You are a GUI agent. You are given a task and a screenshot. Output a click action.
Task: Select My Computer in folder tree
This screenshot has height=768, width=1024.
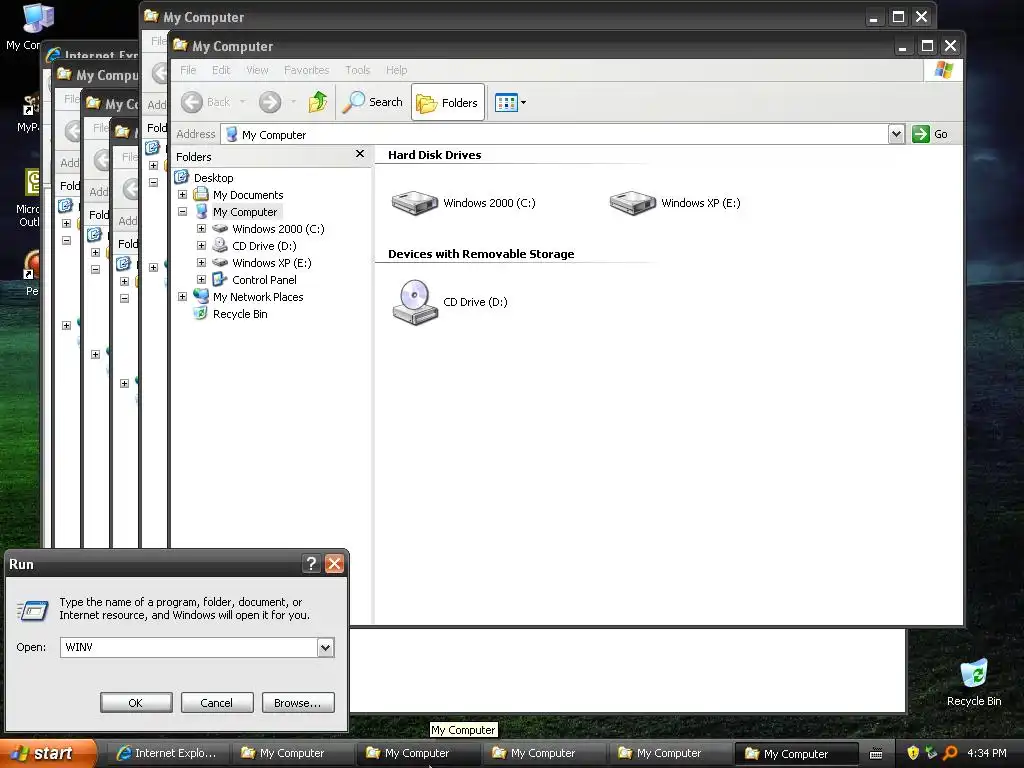pyautogui.click(x=245, y=212)
